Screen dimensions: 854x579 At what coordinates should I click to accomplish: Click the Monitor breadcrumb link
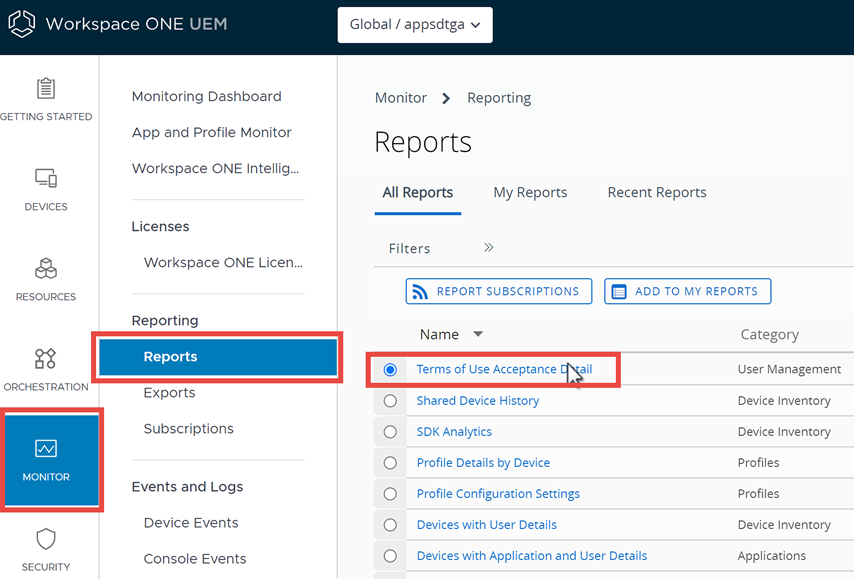[x=401, y=98]
